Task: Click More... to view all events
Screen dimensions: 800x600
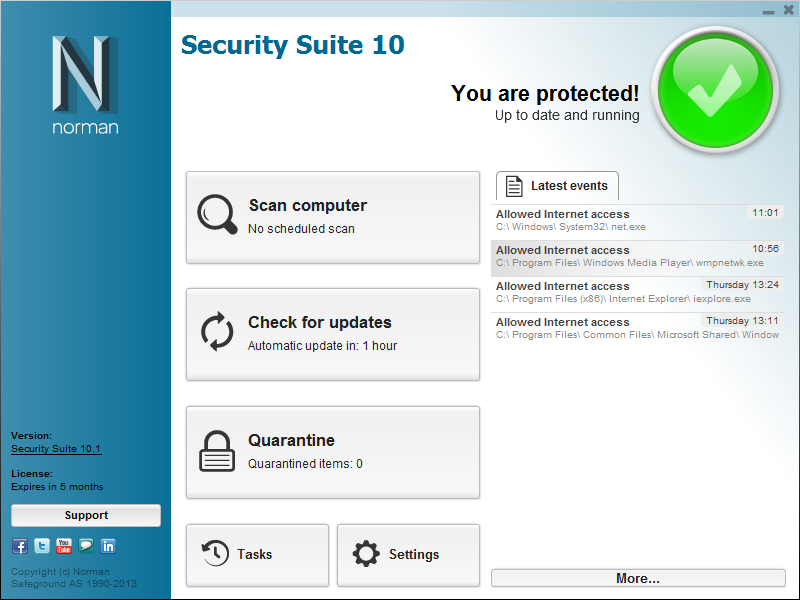Action: pos(638,578)
